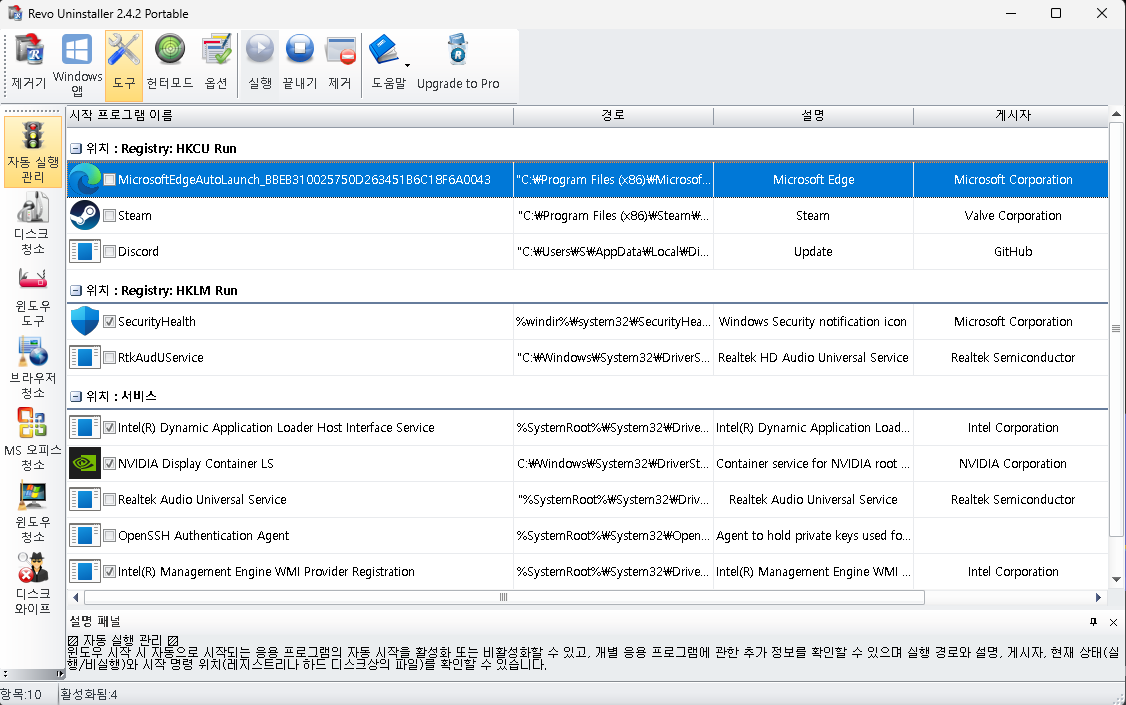1126x705 pixels.
Task: Uncheck Intel Management Engine WMI checkbox
Action: point(109,571)
